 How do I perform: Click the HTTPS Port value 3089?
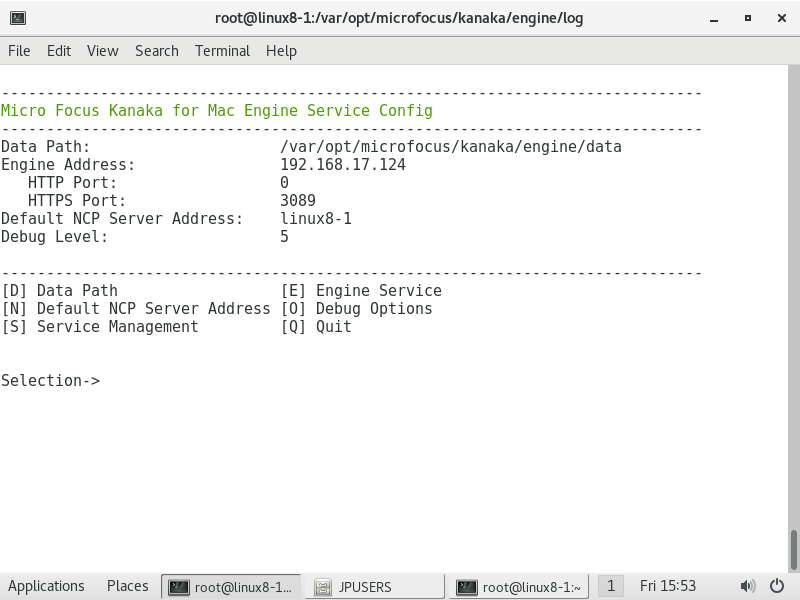click(298, 201)
